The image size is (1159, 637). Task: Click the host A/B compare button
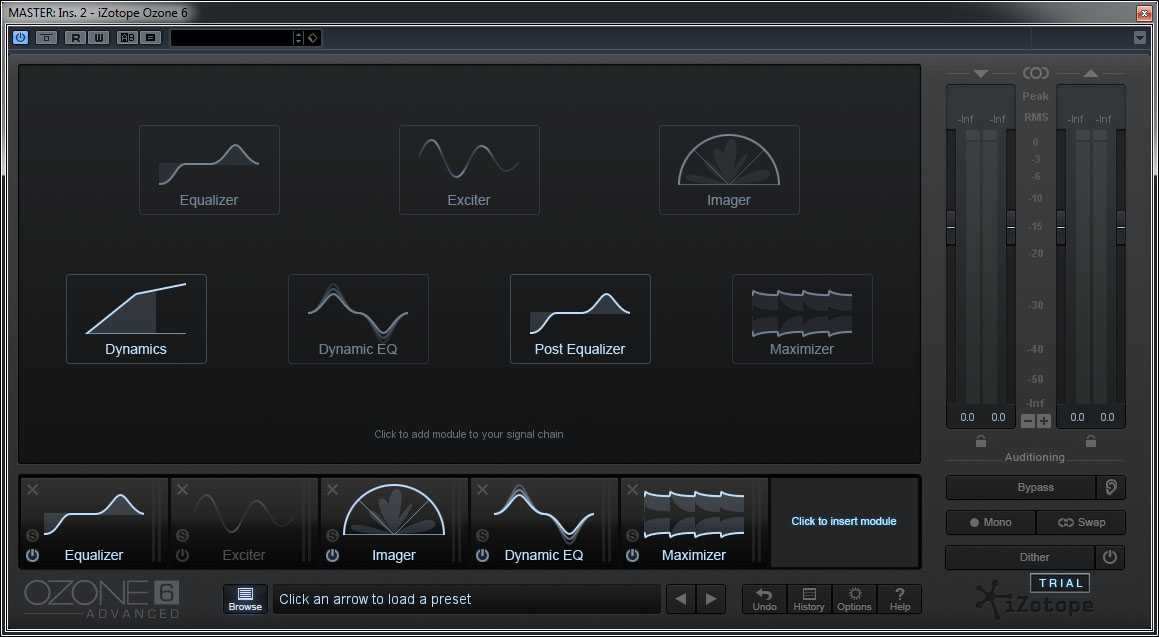tap(127, 38)
